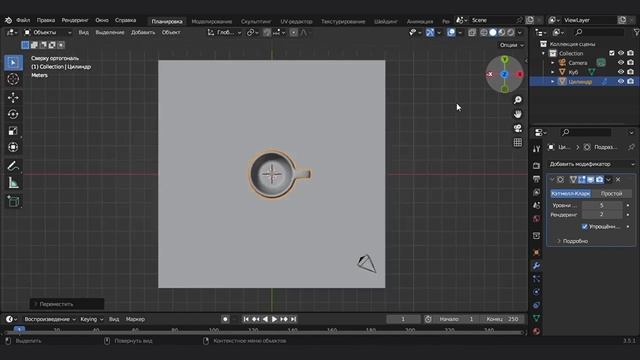The height and width of the screenshot is (360, 640).
Task: Remove modifier with the X button
Action: coord(618,180)
